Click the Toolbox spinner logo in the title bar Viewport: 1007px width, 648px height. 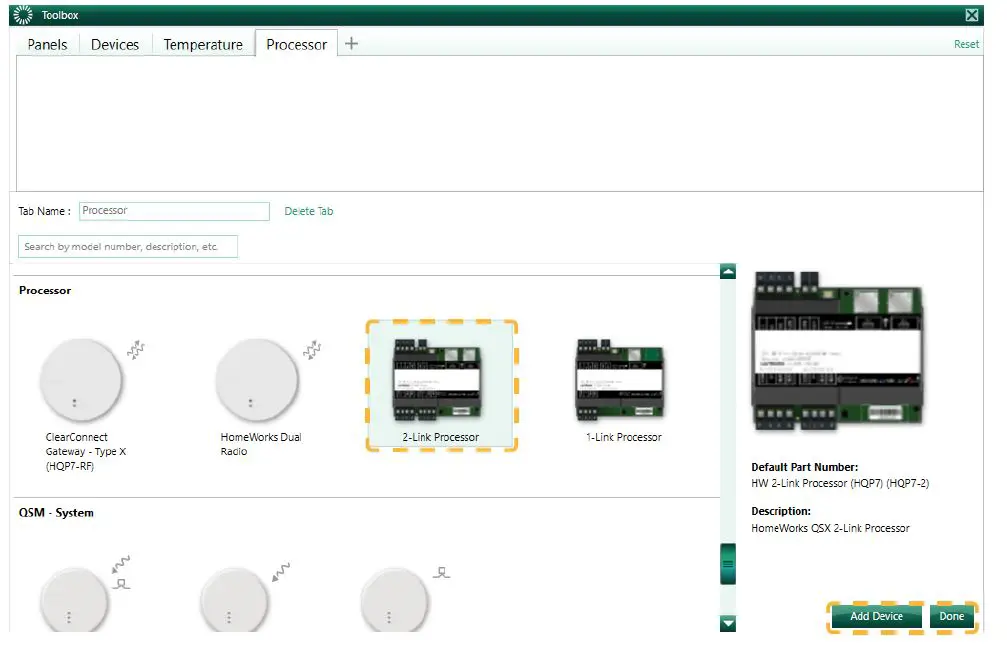pos(21,14)
